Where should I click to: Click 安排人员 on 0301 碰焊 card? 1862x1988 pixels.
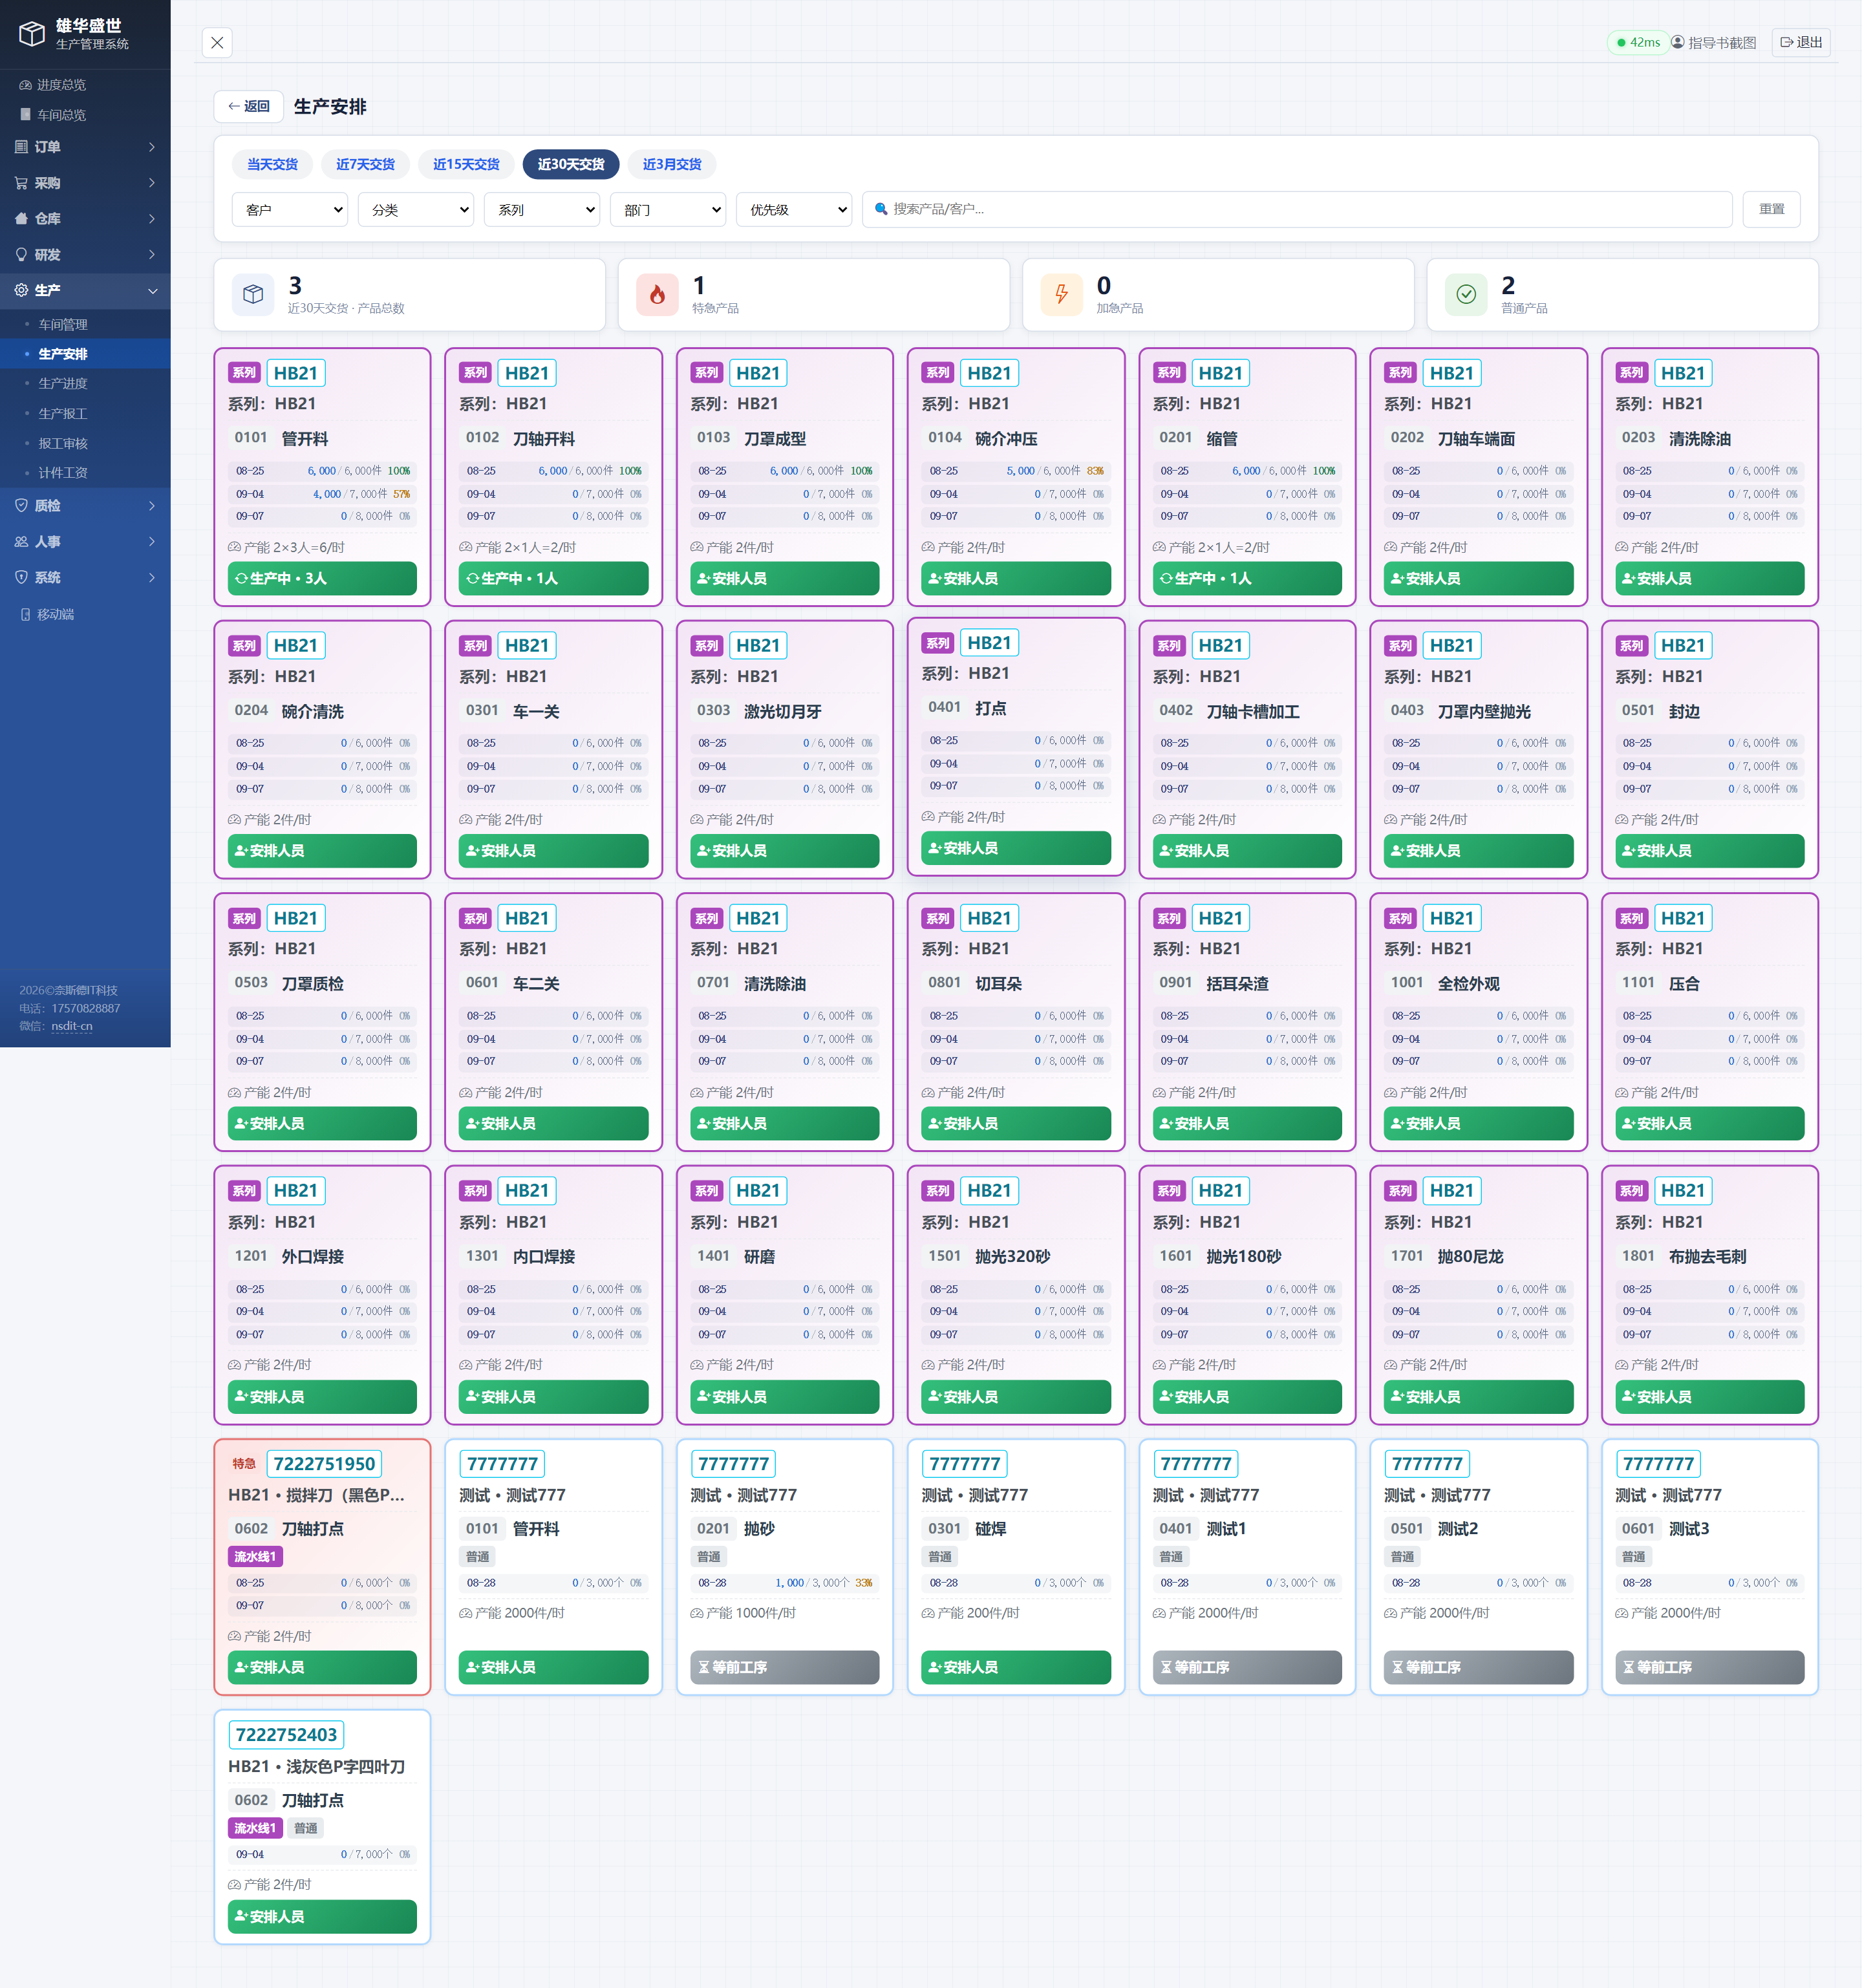pyautogui.click(x=1016, y=1668)
